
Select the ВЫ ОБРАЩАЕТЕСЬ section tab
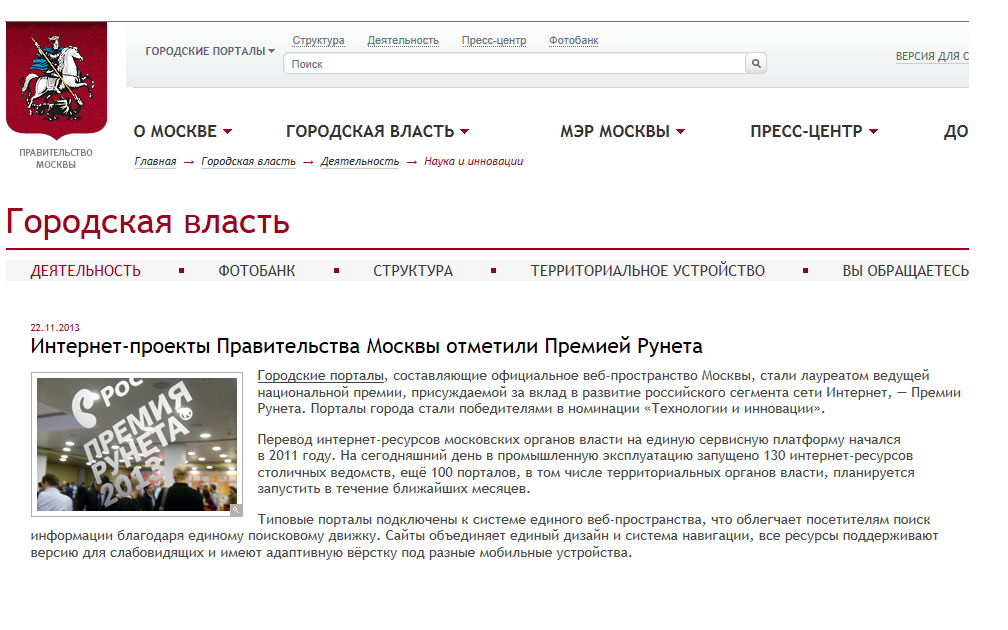[905, 271]
